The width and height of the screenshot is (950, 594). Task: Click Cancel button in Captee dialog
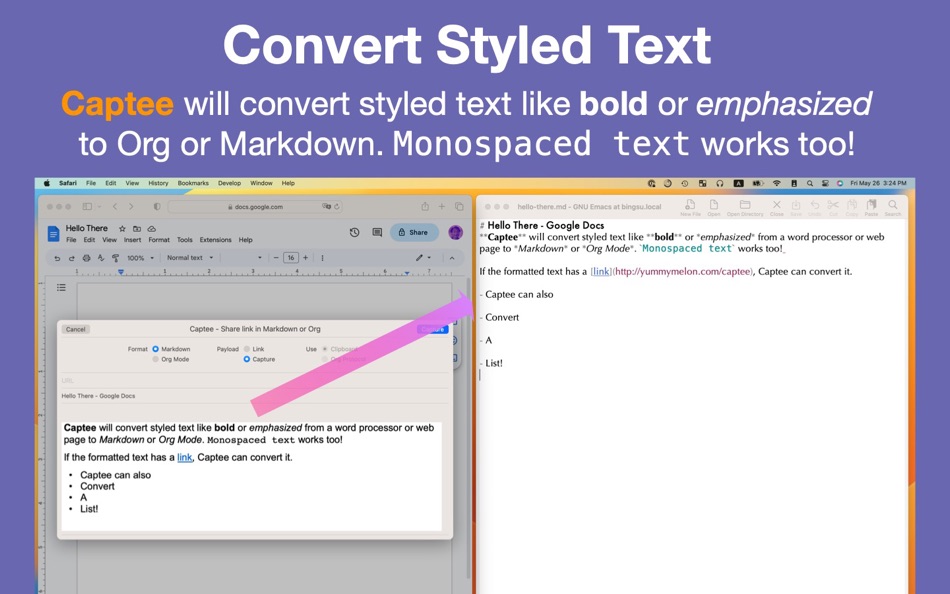[76, 330]
